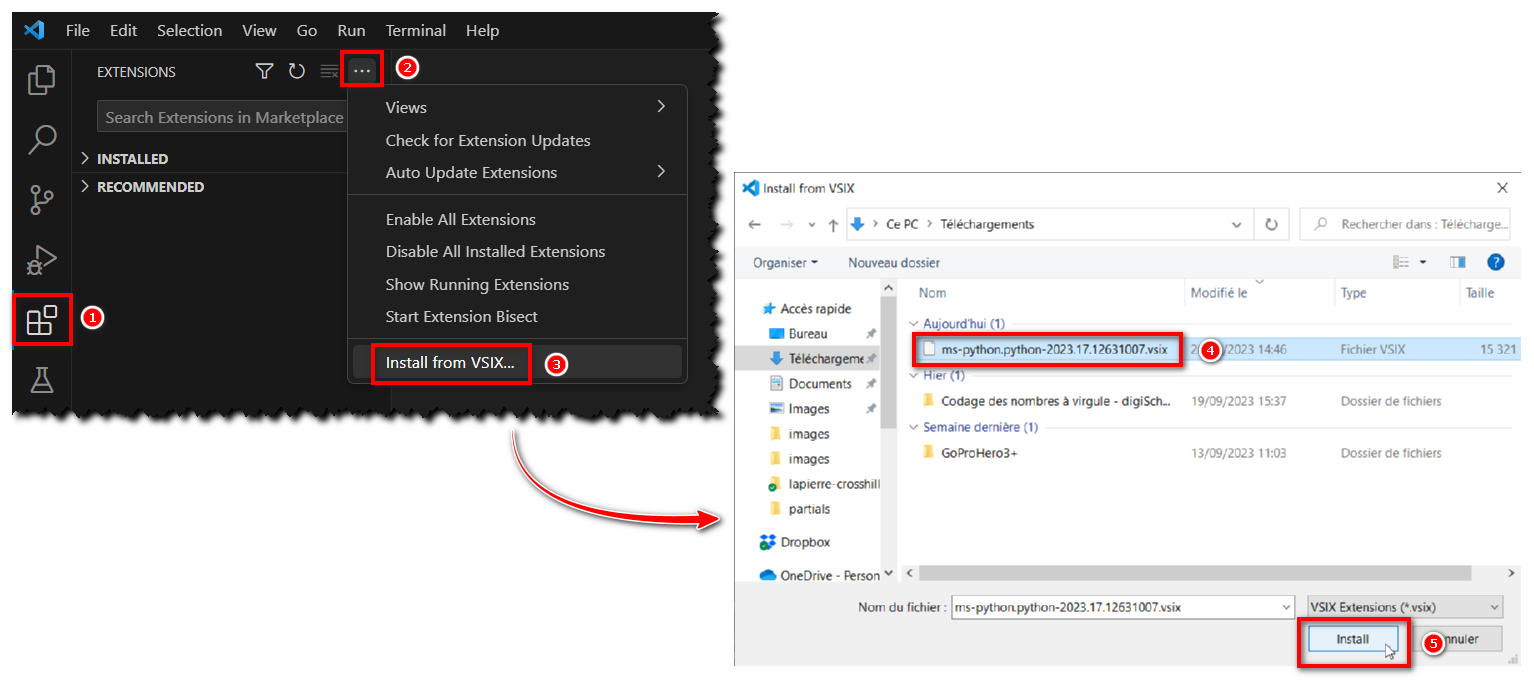Open the Organiser dropdown
1534x690 pixels.
[x=785, y=262]
